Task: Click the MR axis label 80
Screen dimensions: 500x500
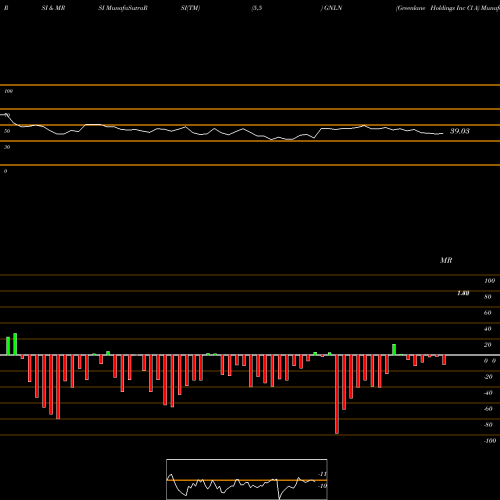Action: [488, 297]
